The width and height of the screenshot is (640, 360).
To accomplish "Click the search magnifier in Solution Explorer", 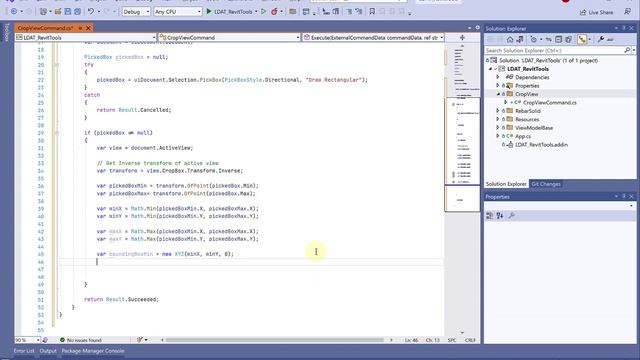I will pos(627,50).
